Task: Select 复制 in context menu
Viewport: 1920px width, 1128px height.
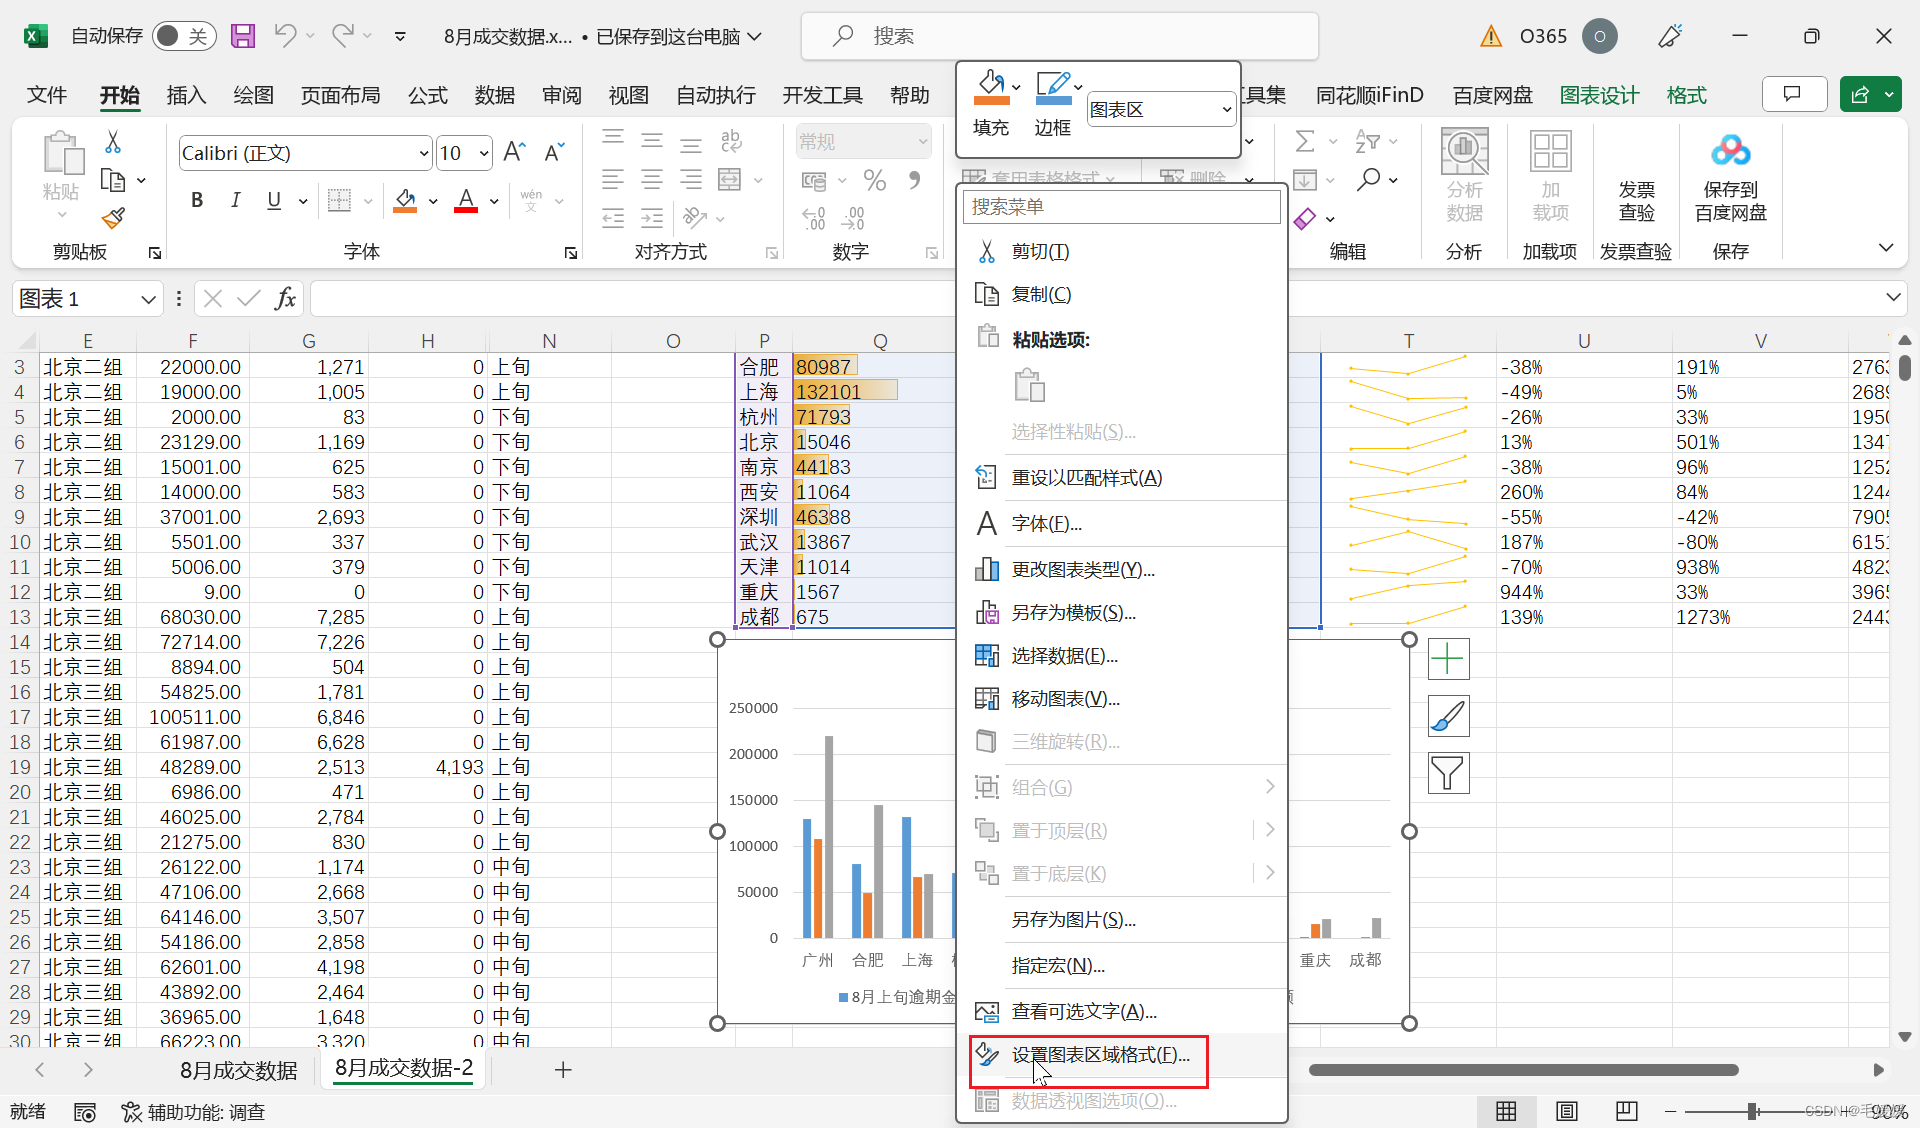Action: point(1121,294)
